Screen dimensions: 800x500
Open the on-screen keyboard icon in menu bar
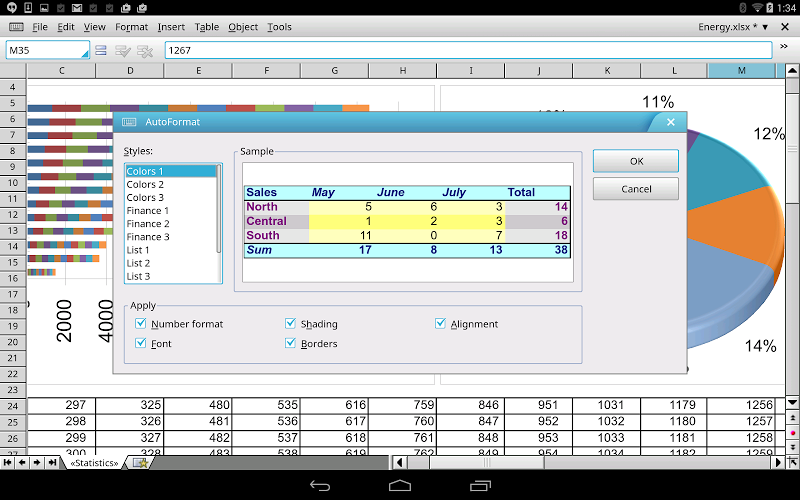point(16,27)
